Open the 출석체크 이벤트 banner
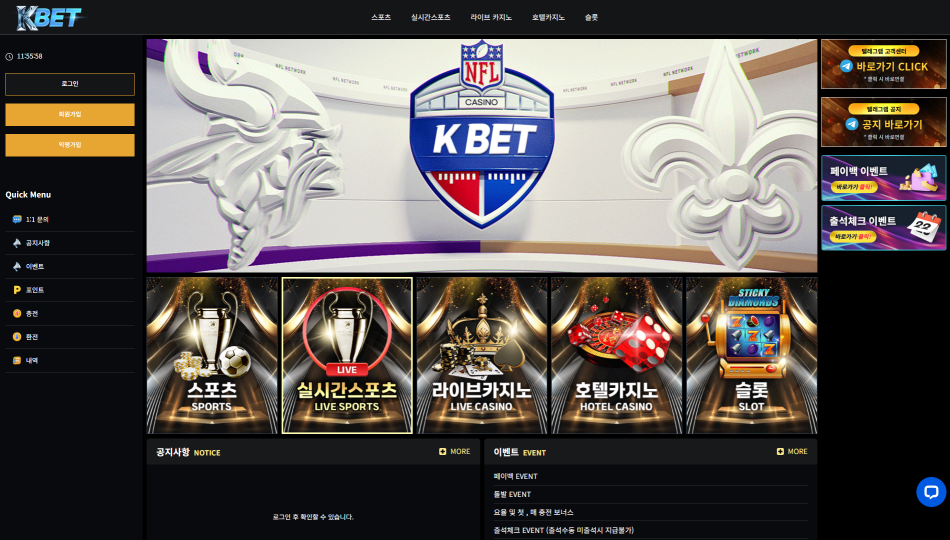Viewport: 950px width, 540px height. coord(883,227)
